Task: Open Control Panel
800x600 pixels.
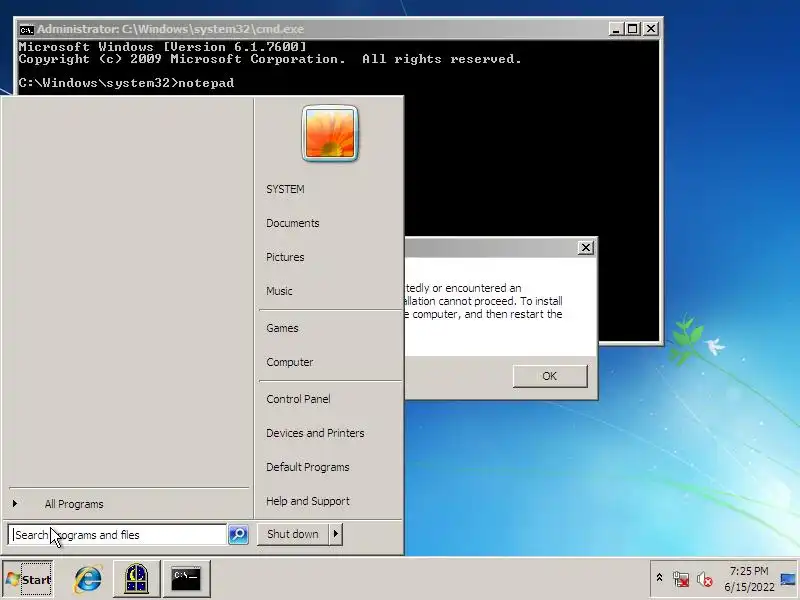Action: (x=298, y=399)
